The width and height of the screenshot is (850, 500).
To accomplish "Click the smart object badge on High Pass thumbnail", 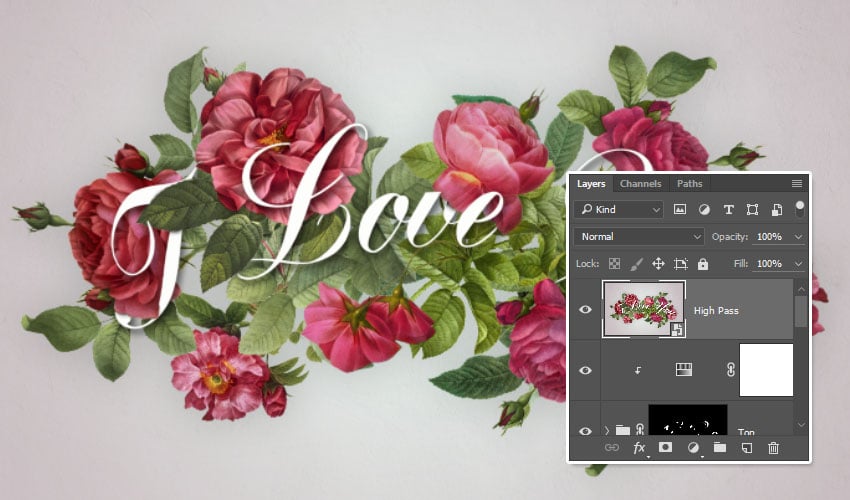I will [677, 329].
